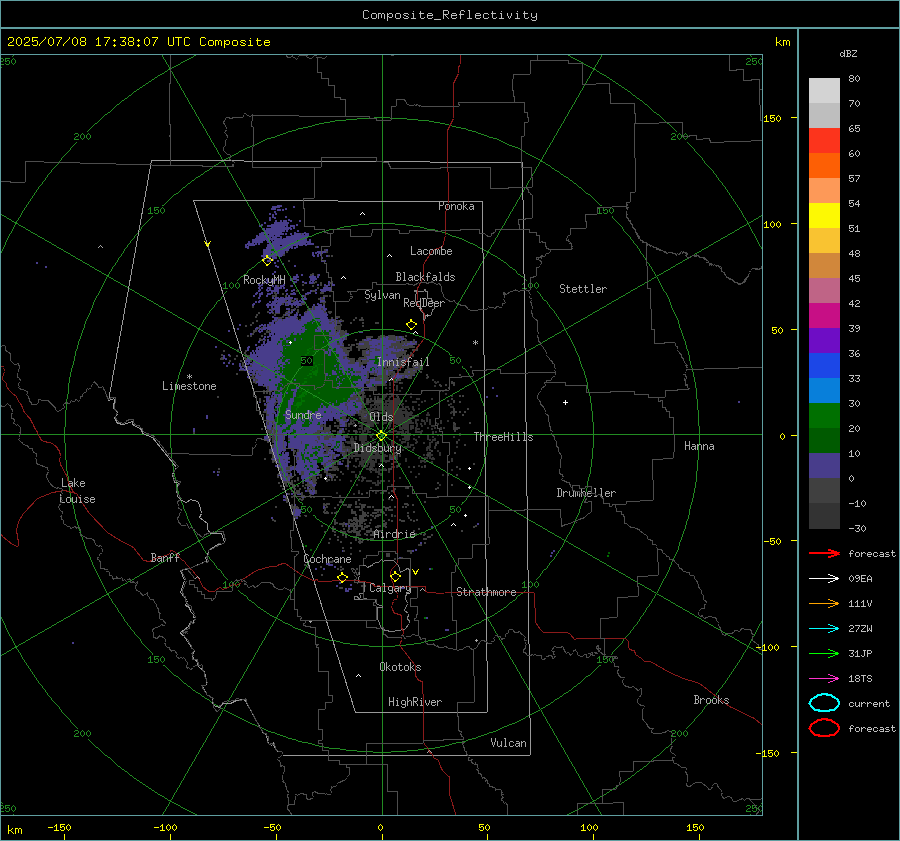Click the Vulcan city label

click(x=509, y=743)
